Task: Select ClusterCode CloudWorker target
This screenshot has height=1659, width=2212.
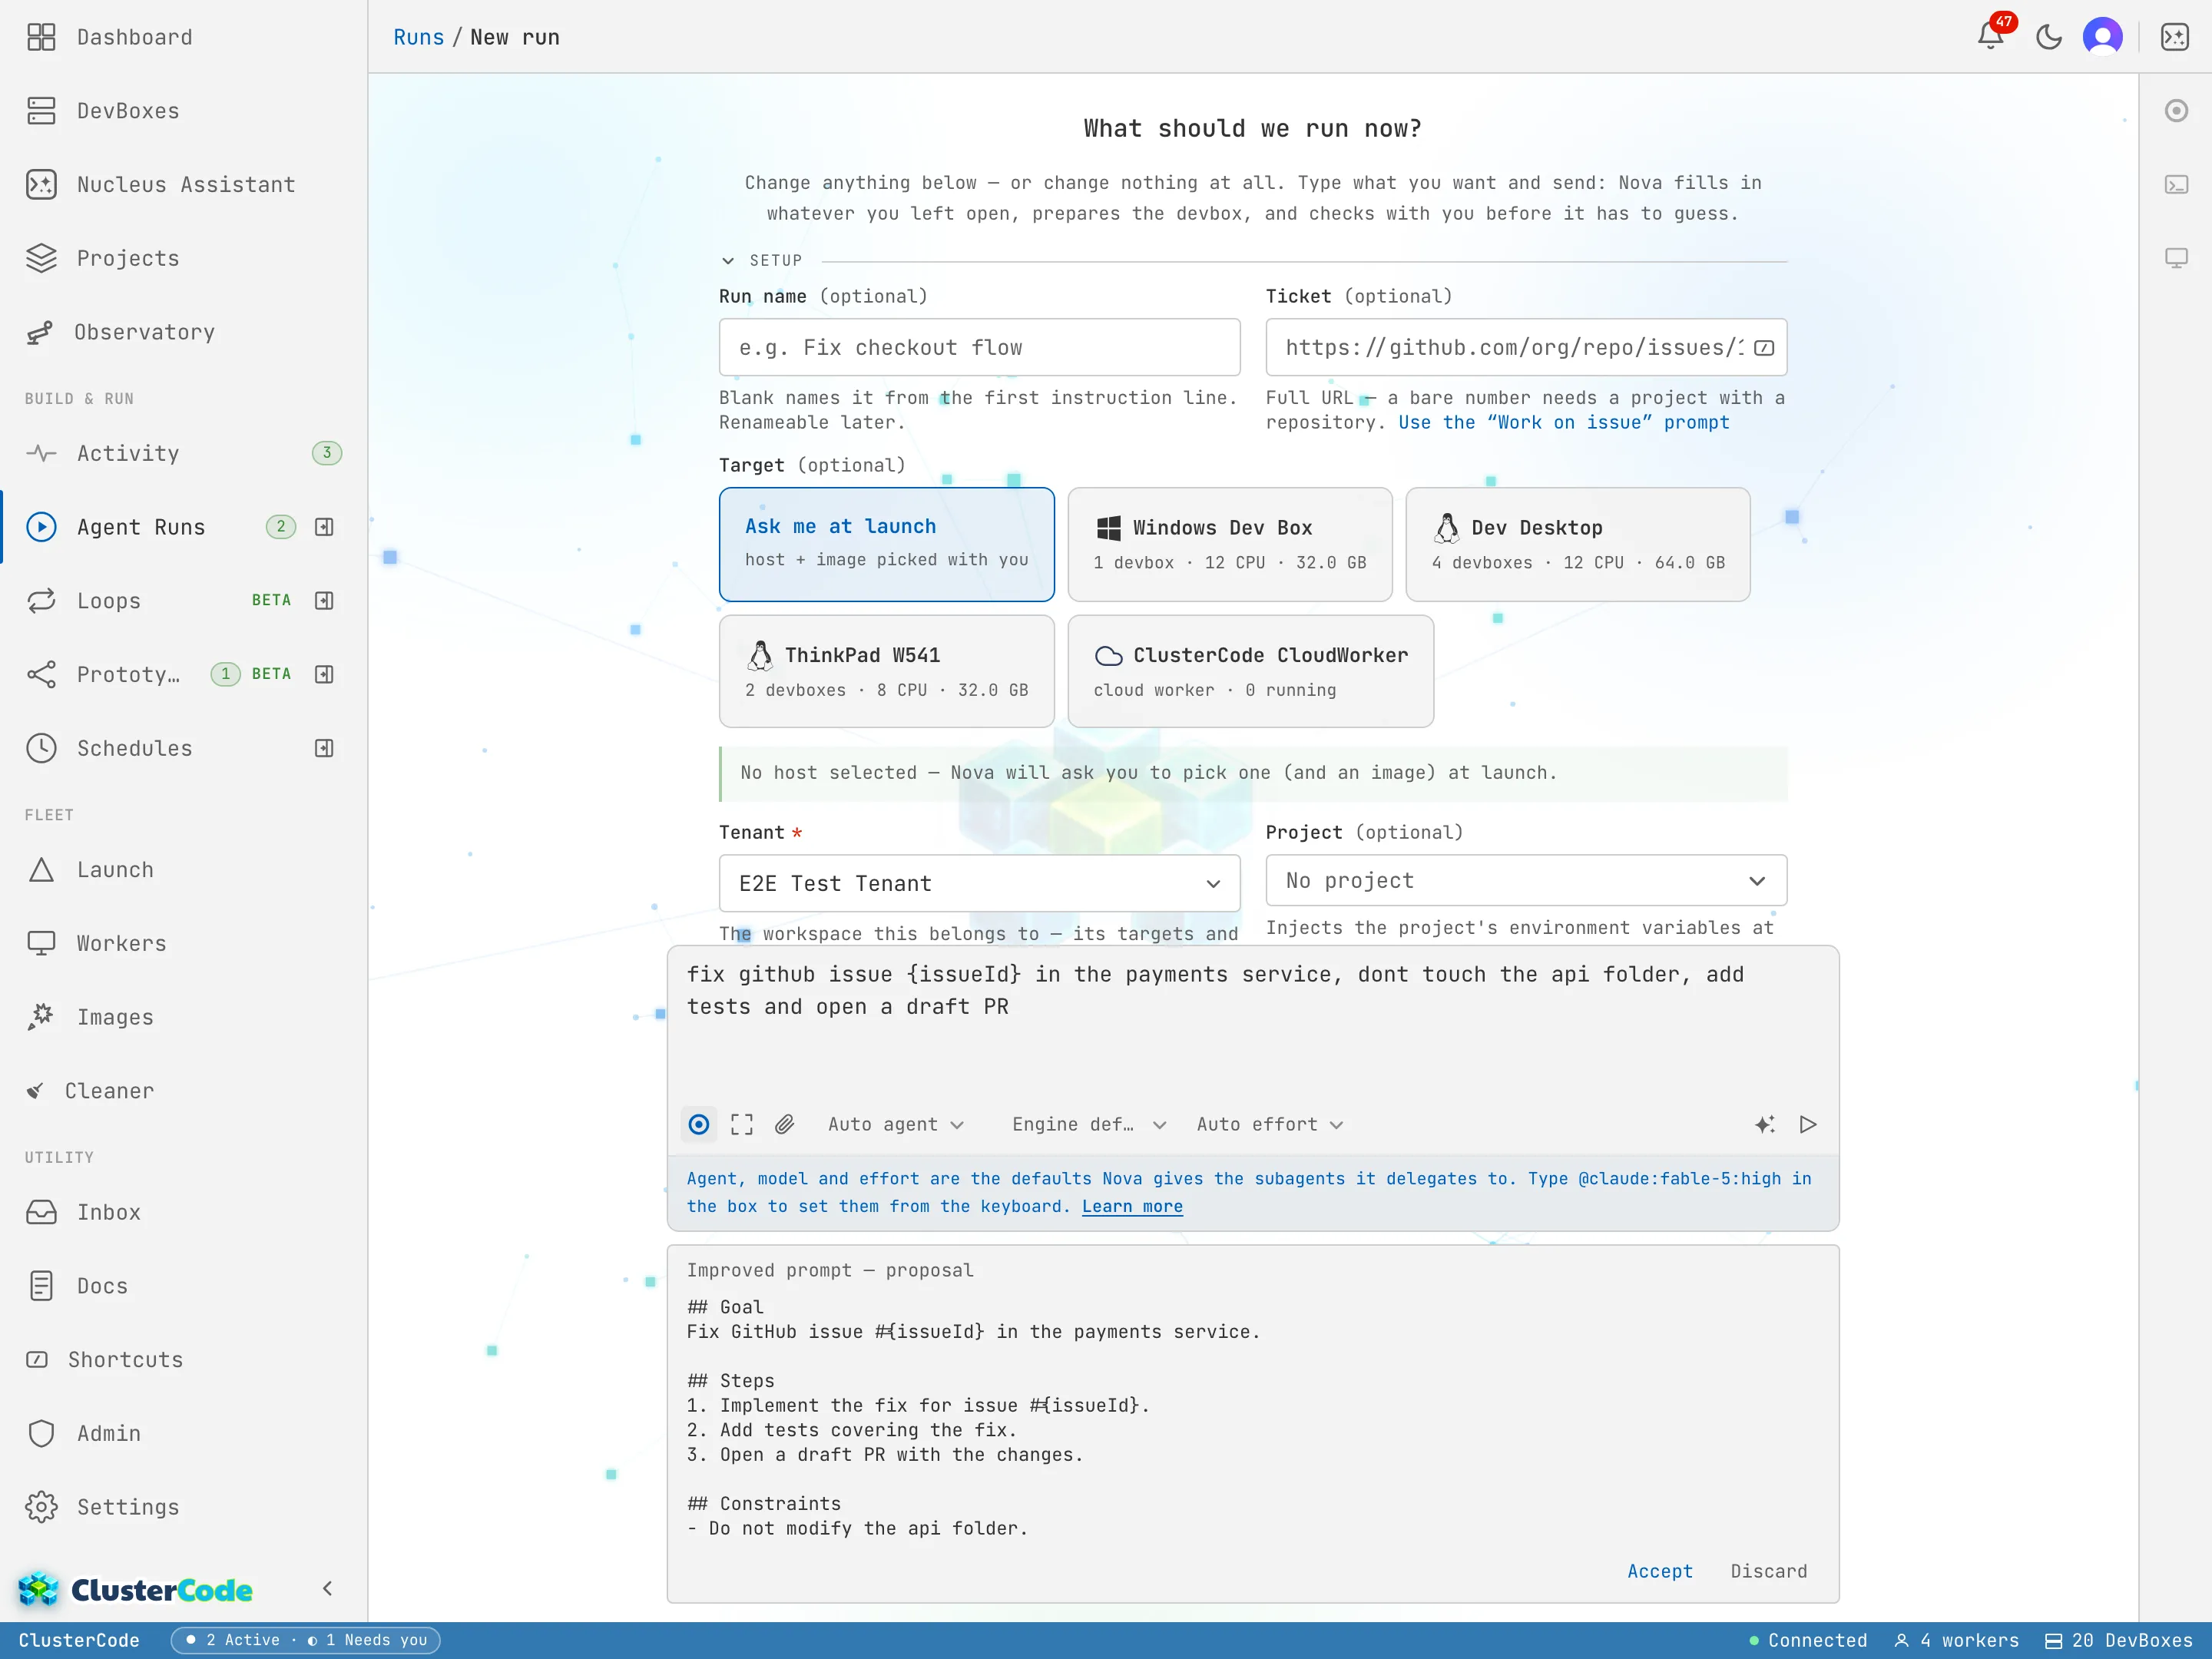Action: point(1250,671)
